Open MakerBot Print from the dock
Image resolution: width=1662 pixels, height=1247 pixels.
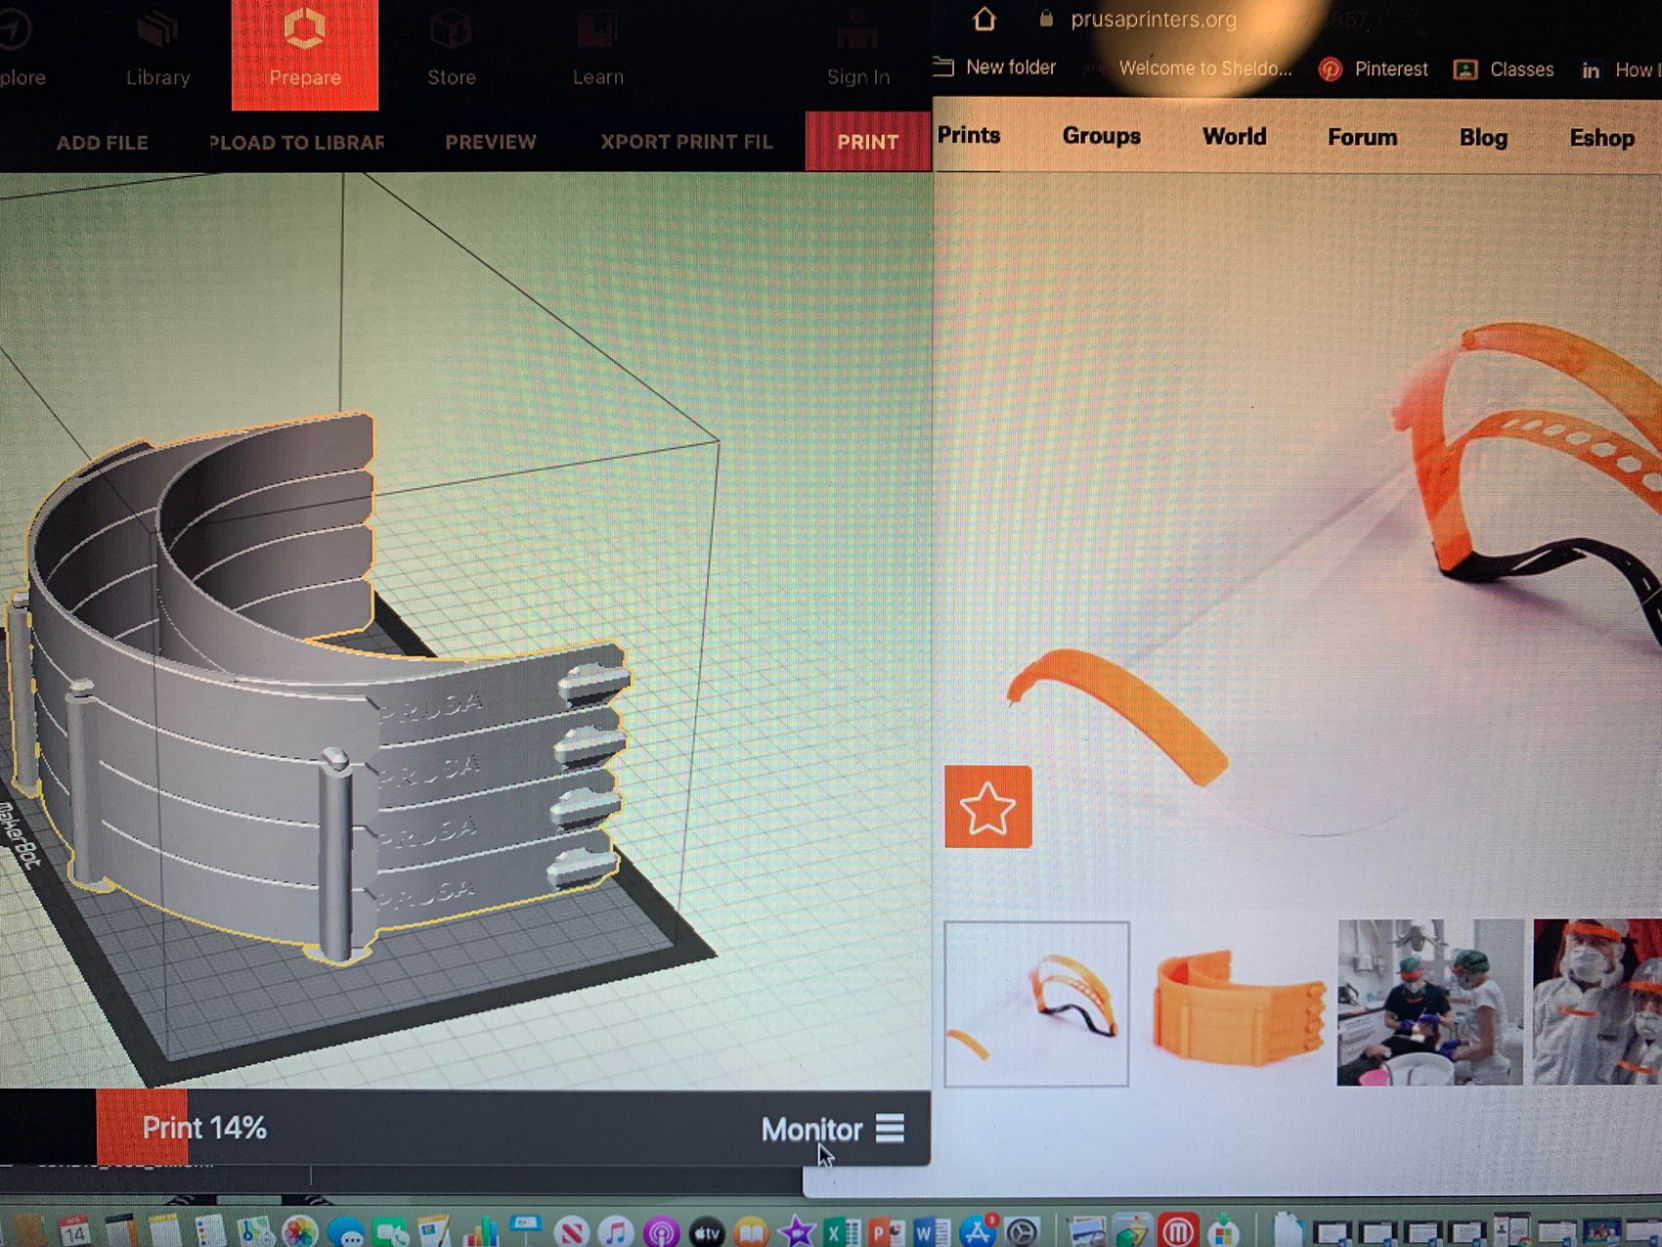click(x=1178, y=1231)
